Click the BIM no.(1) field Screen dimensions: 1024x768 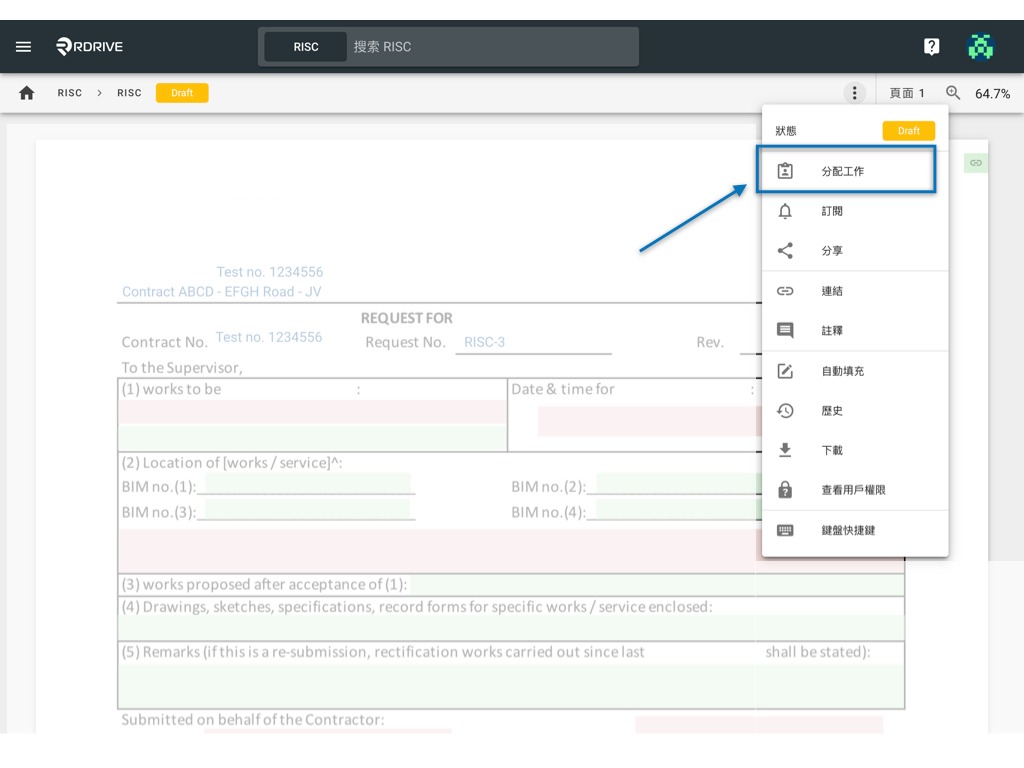click(308, 484)
